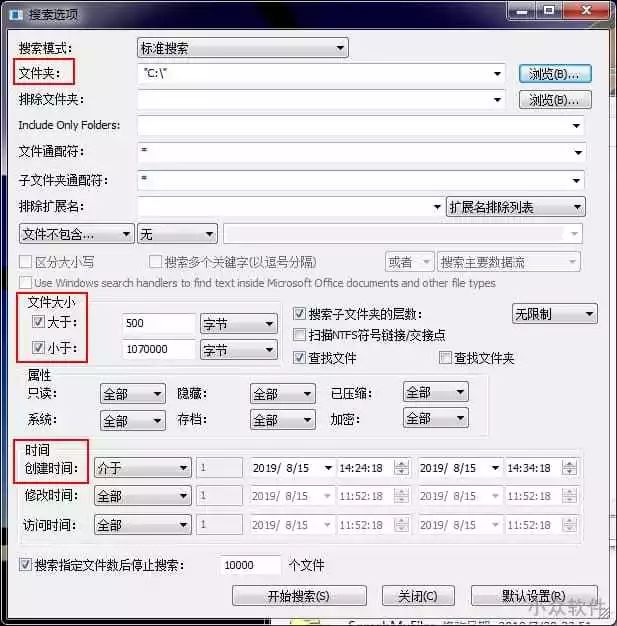The width and height of the screenshot is (617, 626).
Task: Open the 系统 attribute dropdown
Action: [133, 420]
